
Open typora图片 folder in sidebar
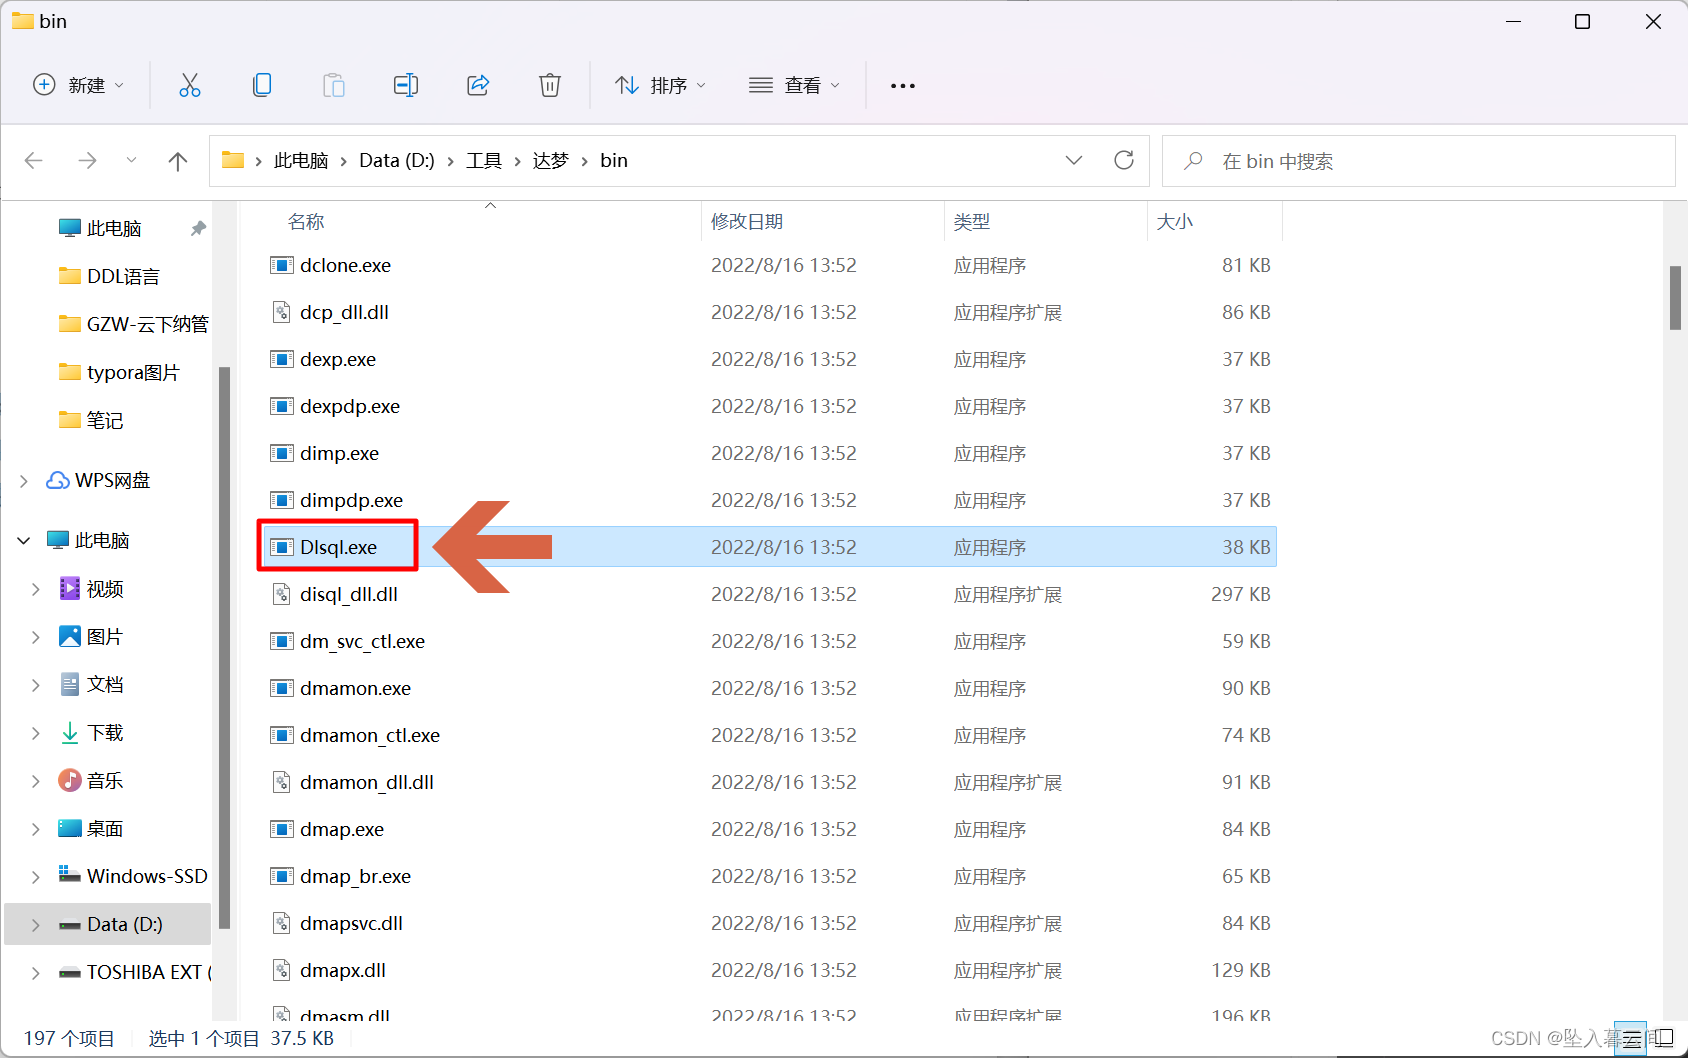click(120, 372)
